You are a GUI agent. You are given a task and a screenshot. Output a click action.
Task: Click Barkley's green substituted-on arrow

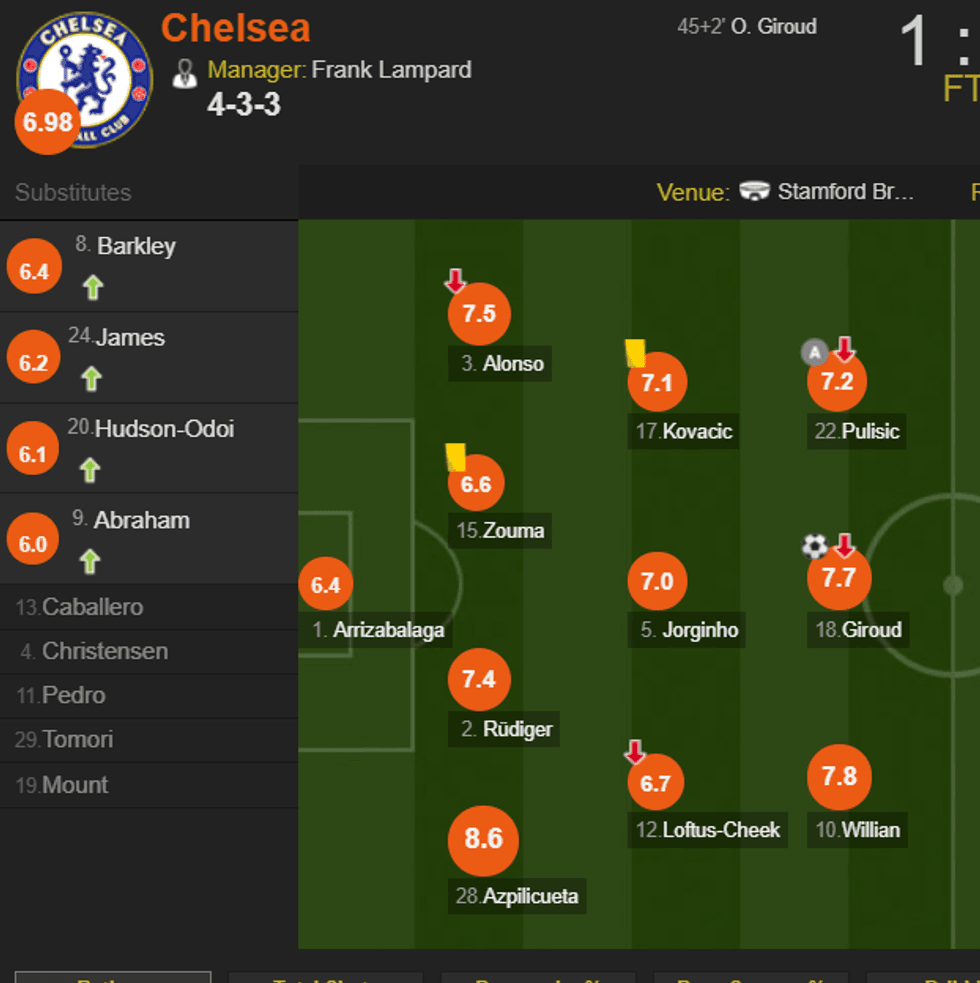pos(93,288)
